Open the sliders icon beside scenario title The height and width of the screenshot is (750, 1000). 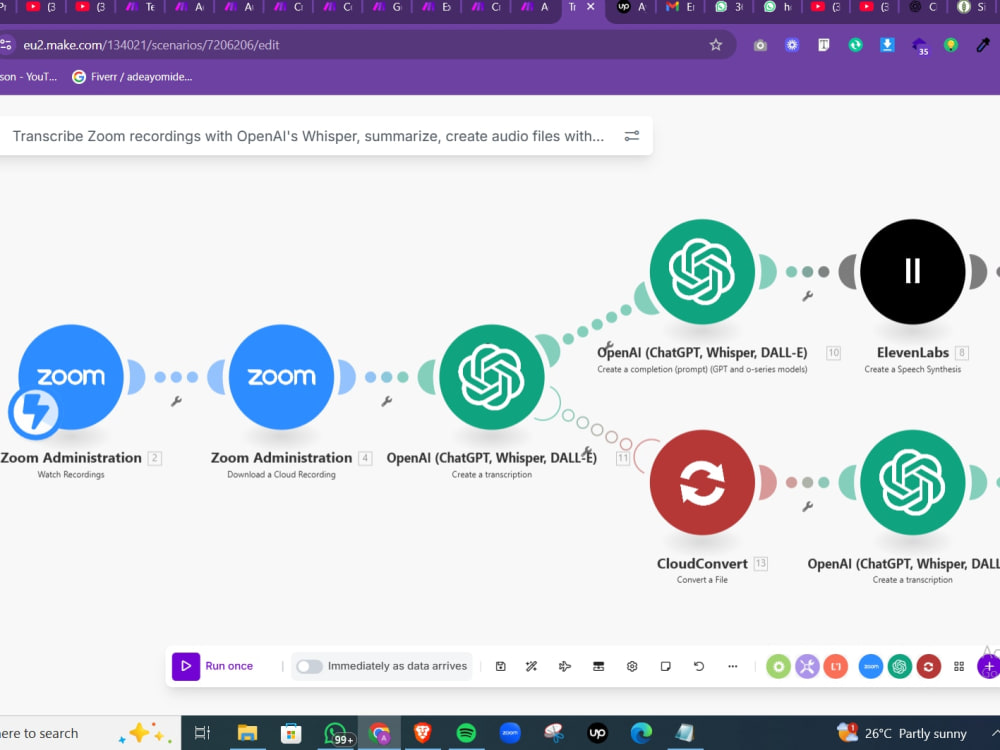pyautogui.click(x=631, y=136)
